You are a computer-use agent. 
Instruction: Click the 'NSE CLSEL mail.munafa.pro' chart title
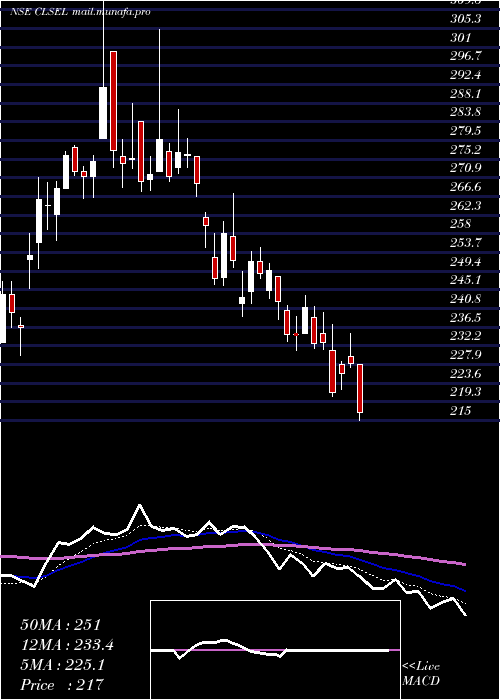click(80, 12)
